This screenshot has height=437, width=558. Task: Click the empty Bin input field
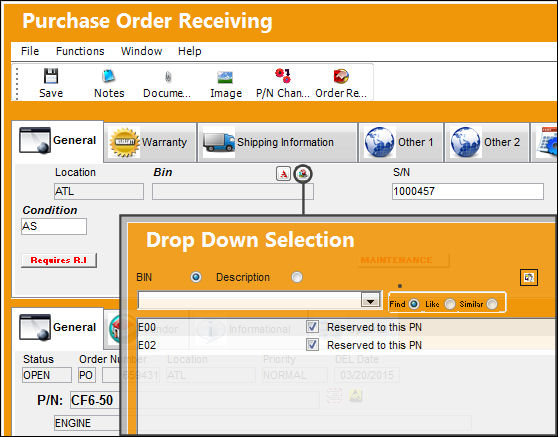click(x=233, y=191)
